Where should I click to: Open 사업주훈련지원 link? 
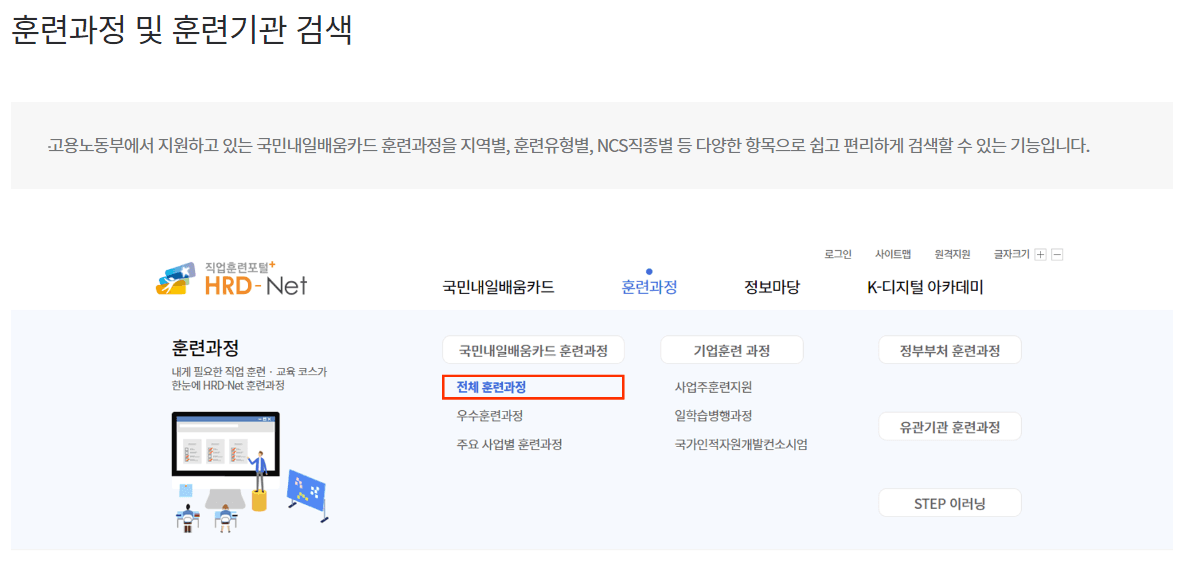(x=713, y=387)
